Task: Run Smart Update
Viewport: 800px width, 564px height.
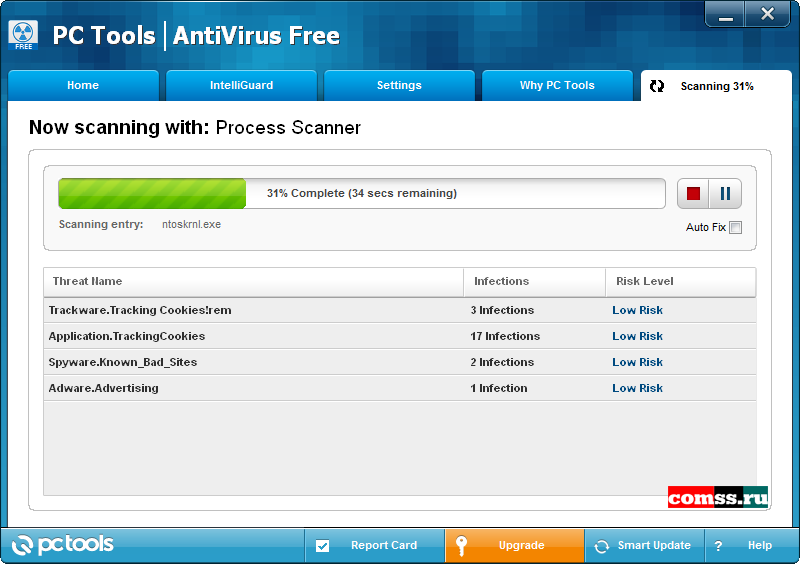Action: [x=644, y=545]
